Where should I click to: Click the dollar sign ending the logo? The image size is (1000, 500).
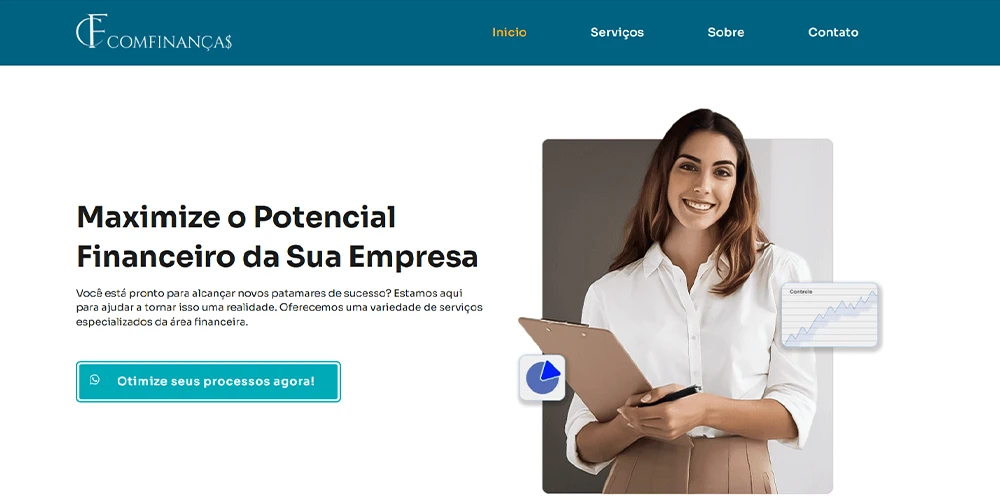[228, 42]
